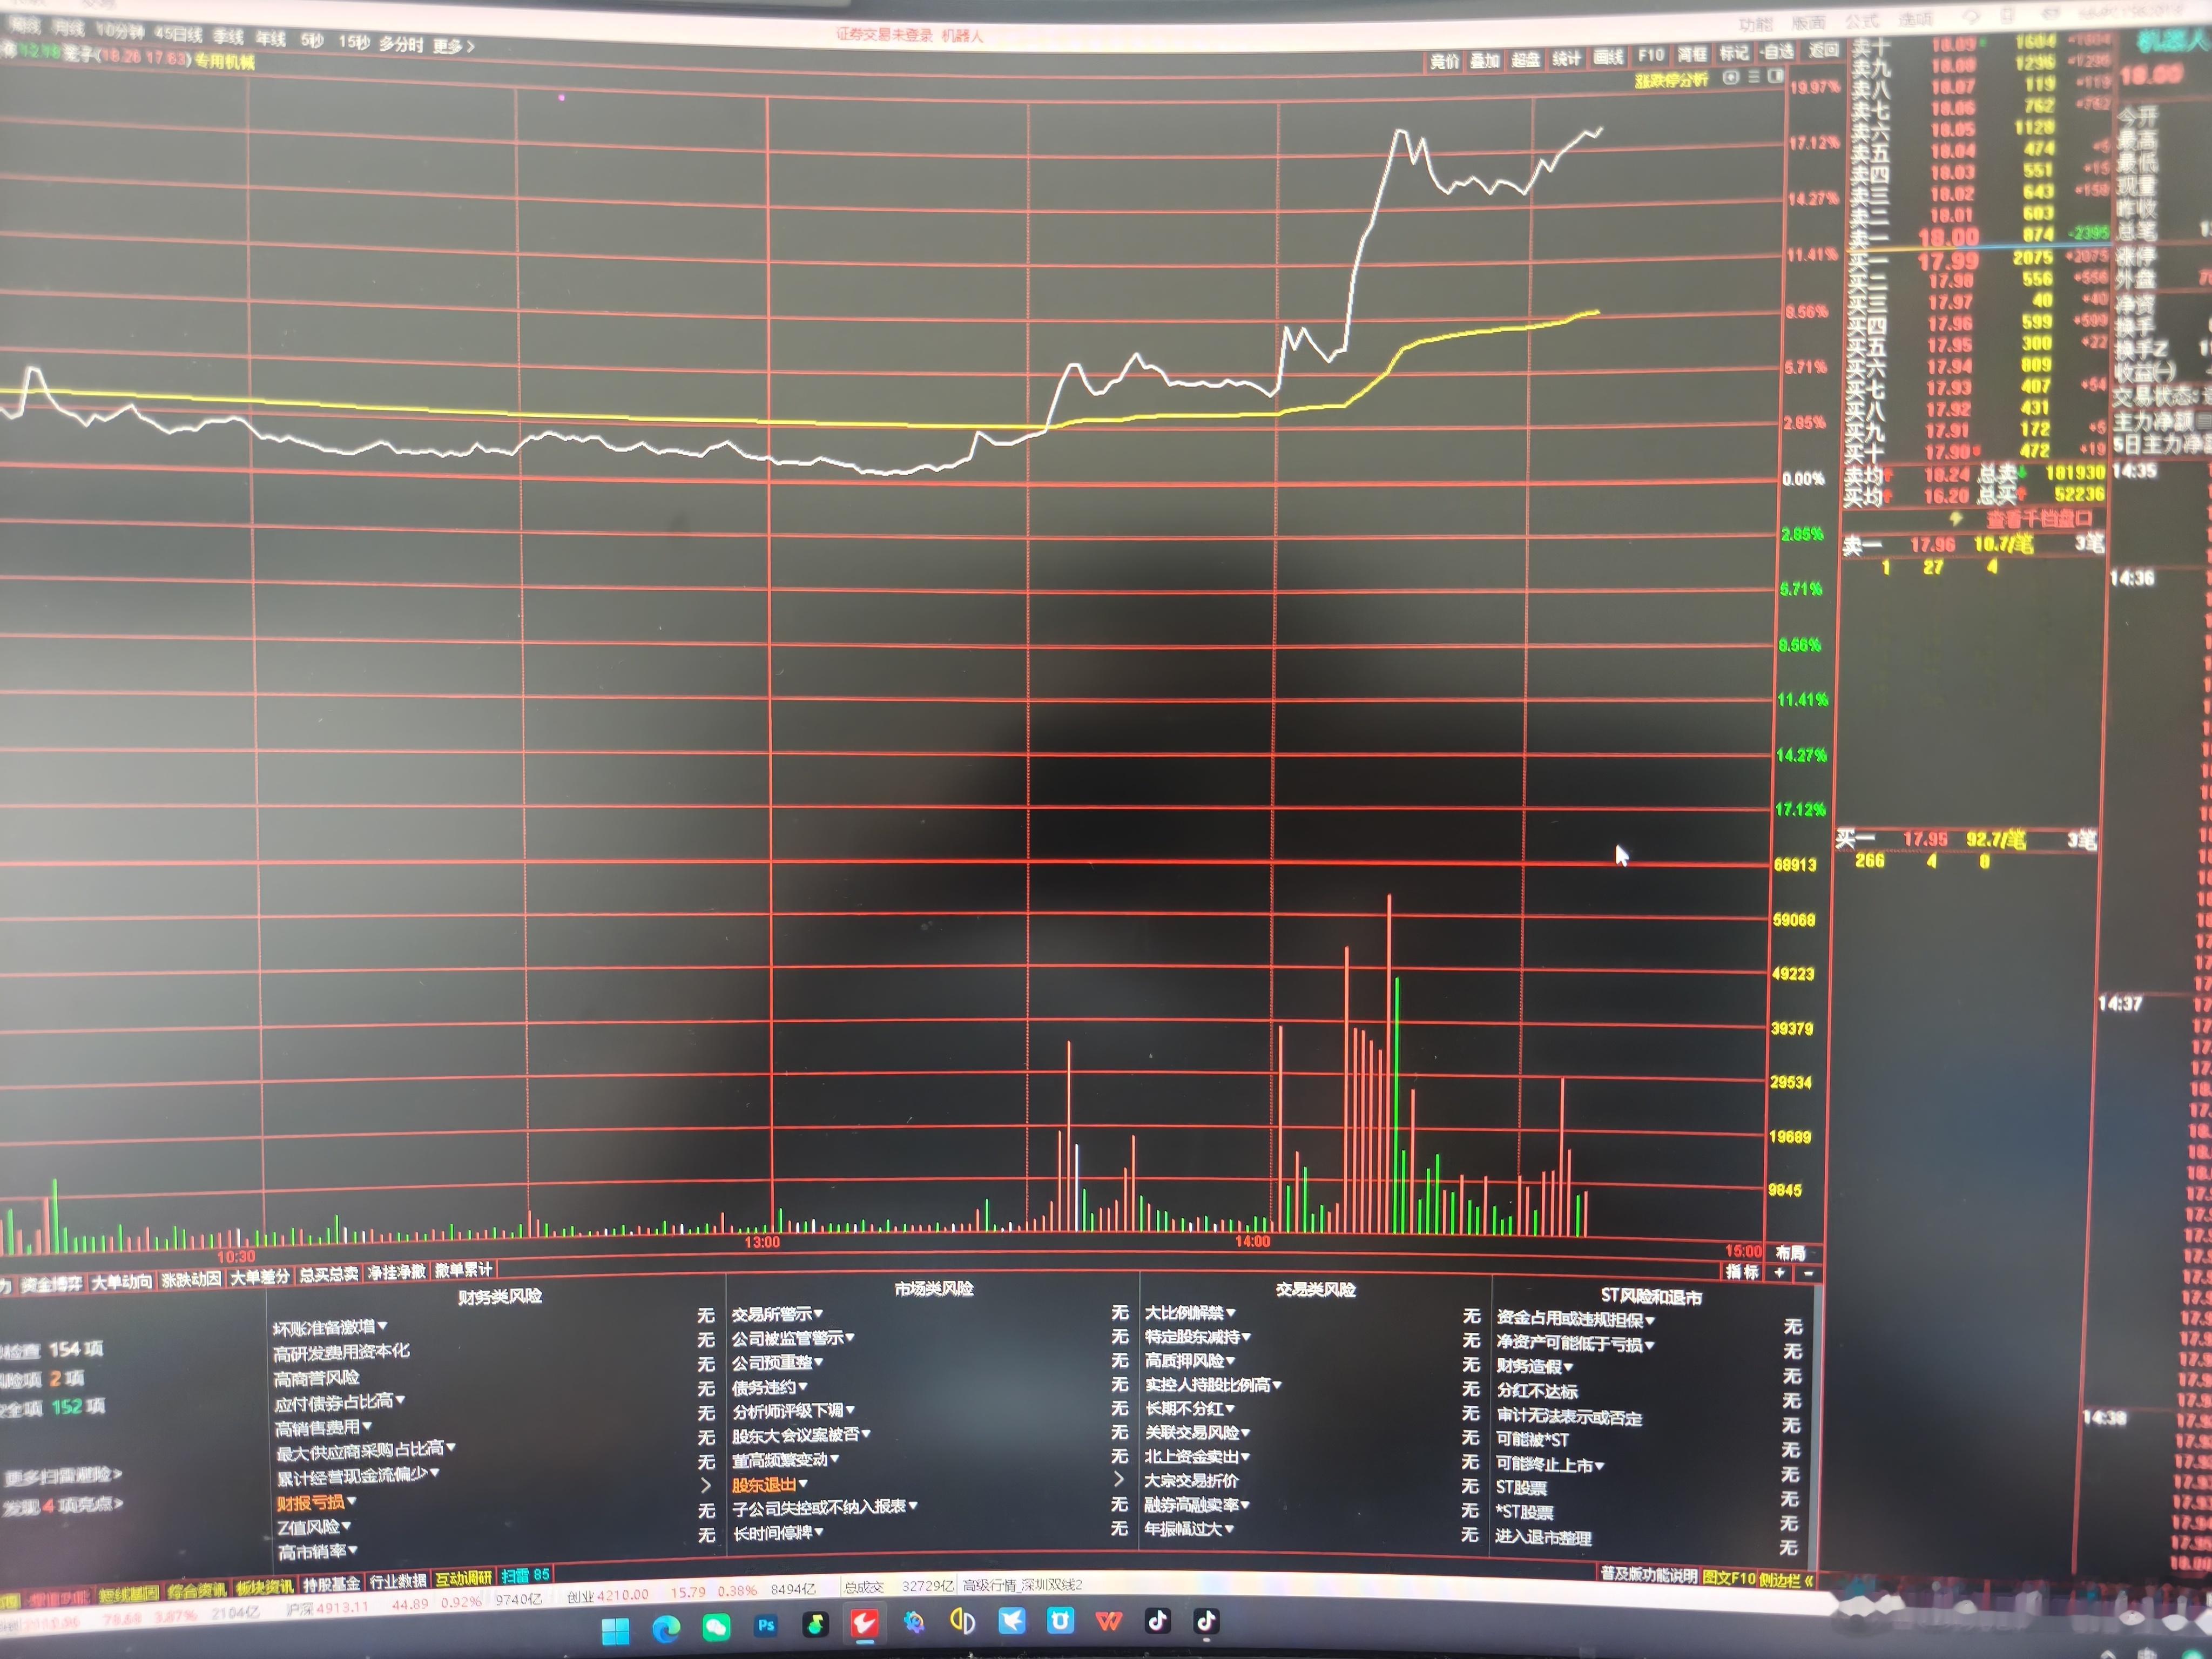Image resolution: width=2212 pixels, height=1659 pixels.
Task: Switch to 5秒 period tab
Action: tap(312, 40)
